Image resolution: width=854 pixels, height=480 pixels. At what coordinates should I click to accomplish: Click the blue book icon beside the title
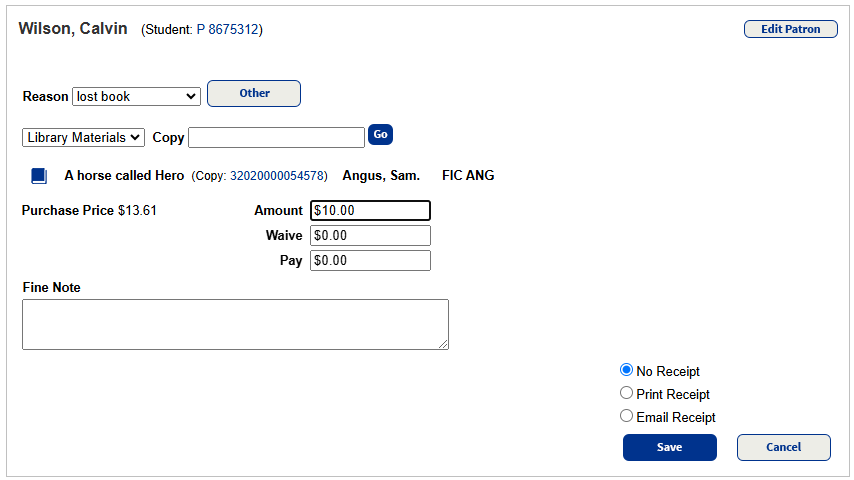click(x=39, y=176)
